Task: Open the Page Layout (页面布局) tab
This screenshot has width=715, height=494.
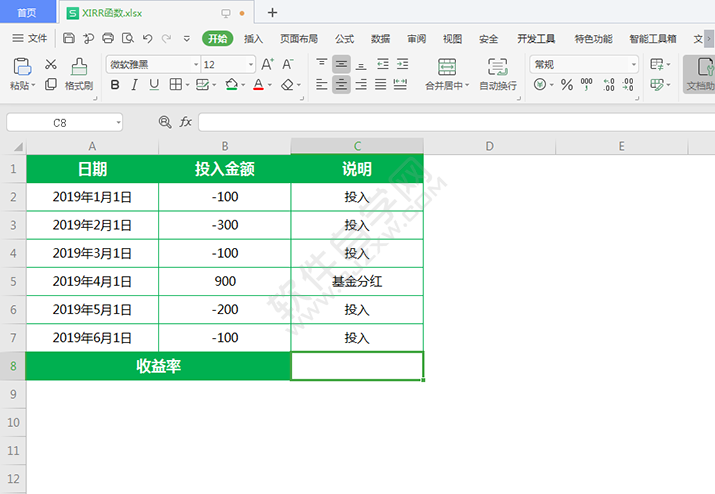Action: click(x=299, y=39)
